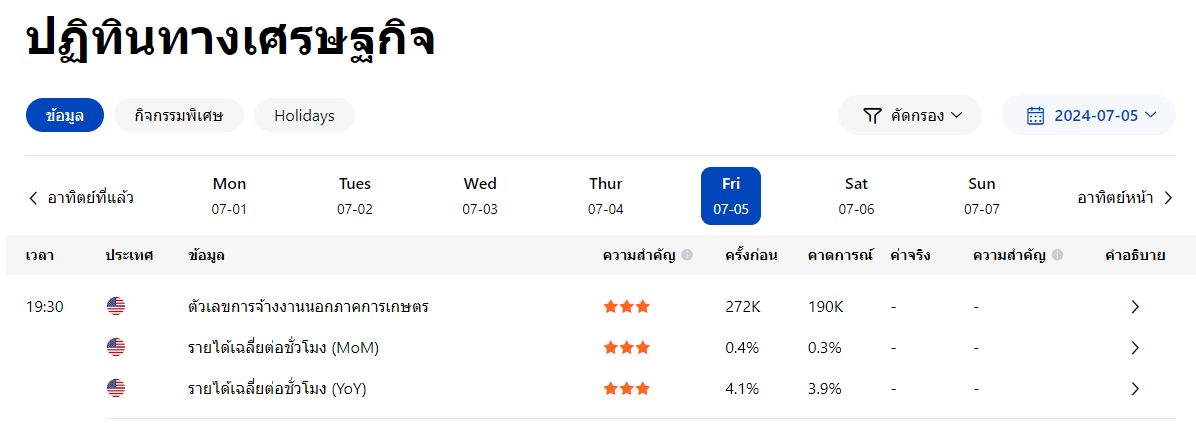The height and width of the screenshot is (426, 1196).
Task: Go to previous week อาทิตย์ที่แล้ว
Action: [81, 197]
